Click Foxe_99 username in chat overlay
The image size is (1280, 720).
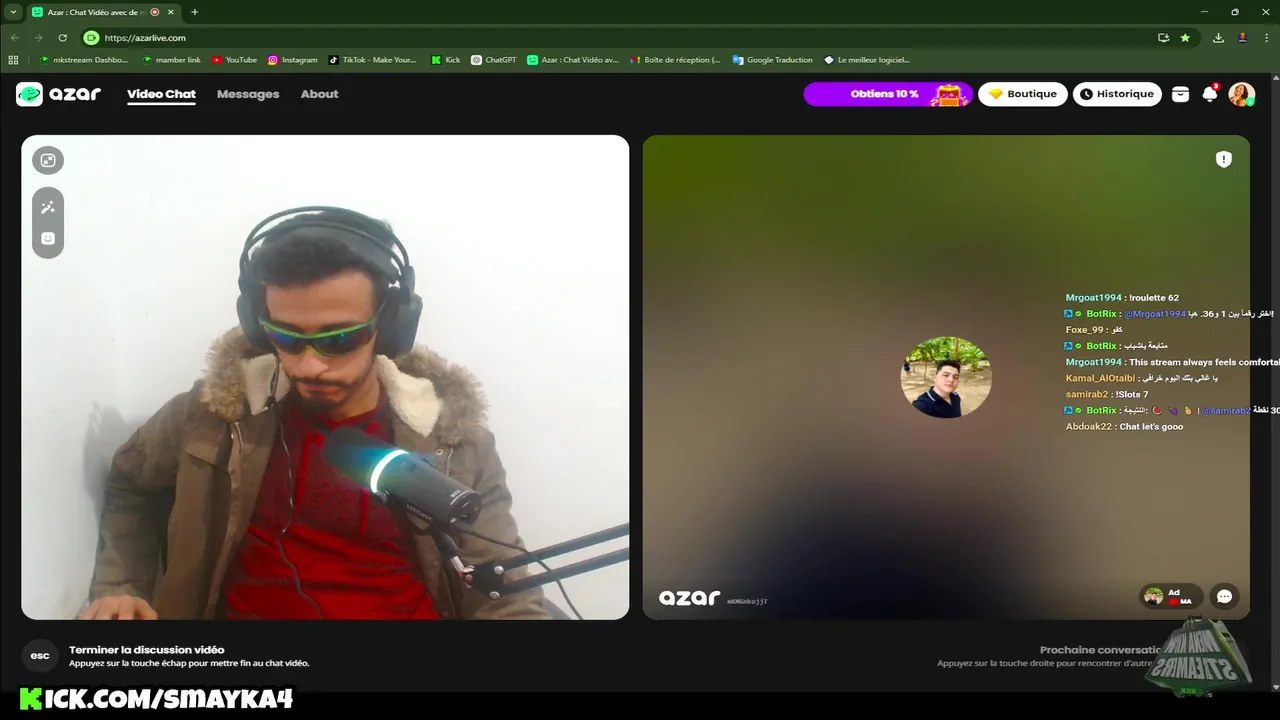[1084, 330]
